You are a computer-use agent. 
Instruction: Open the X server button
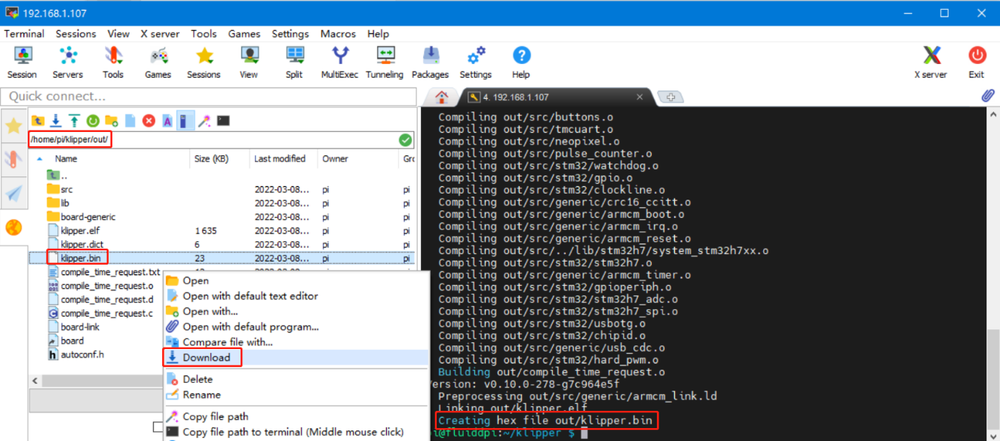coord(930,61)
